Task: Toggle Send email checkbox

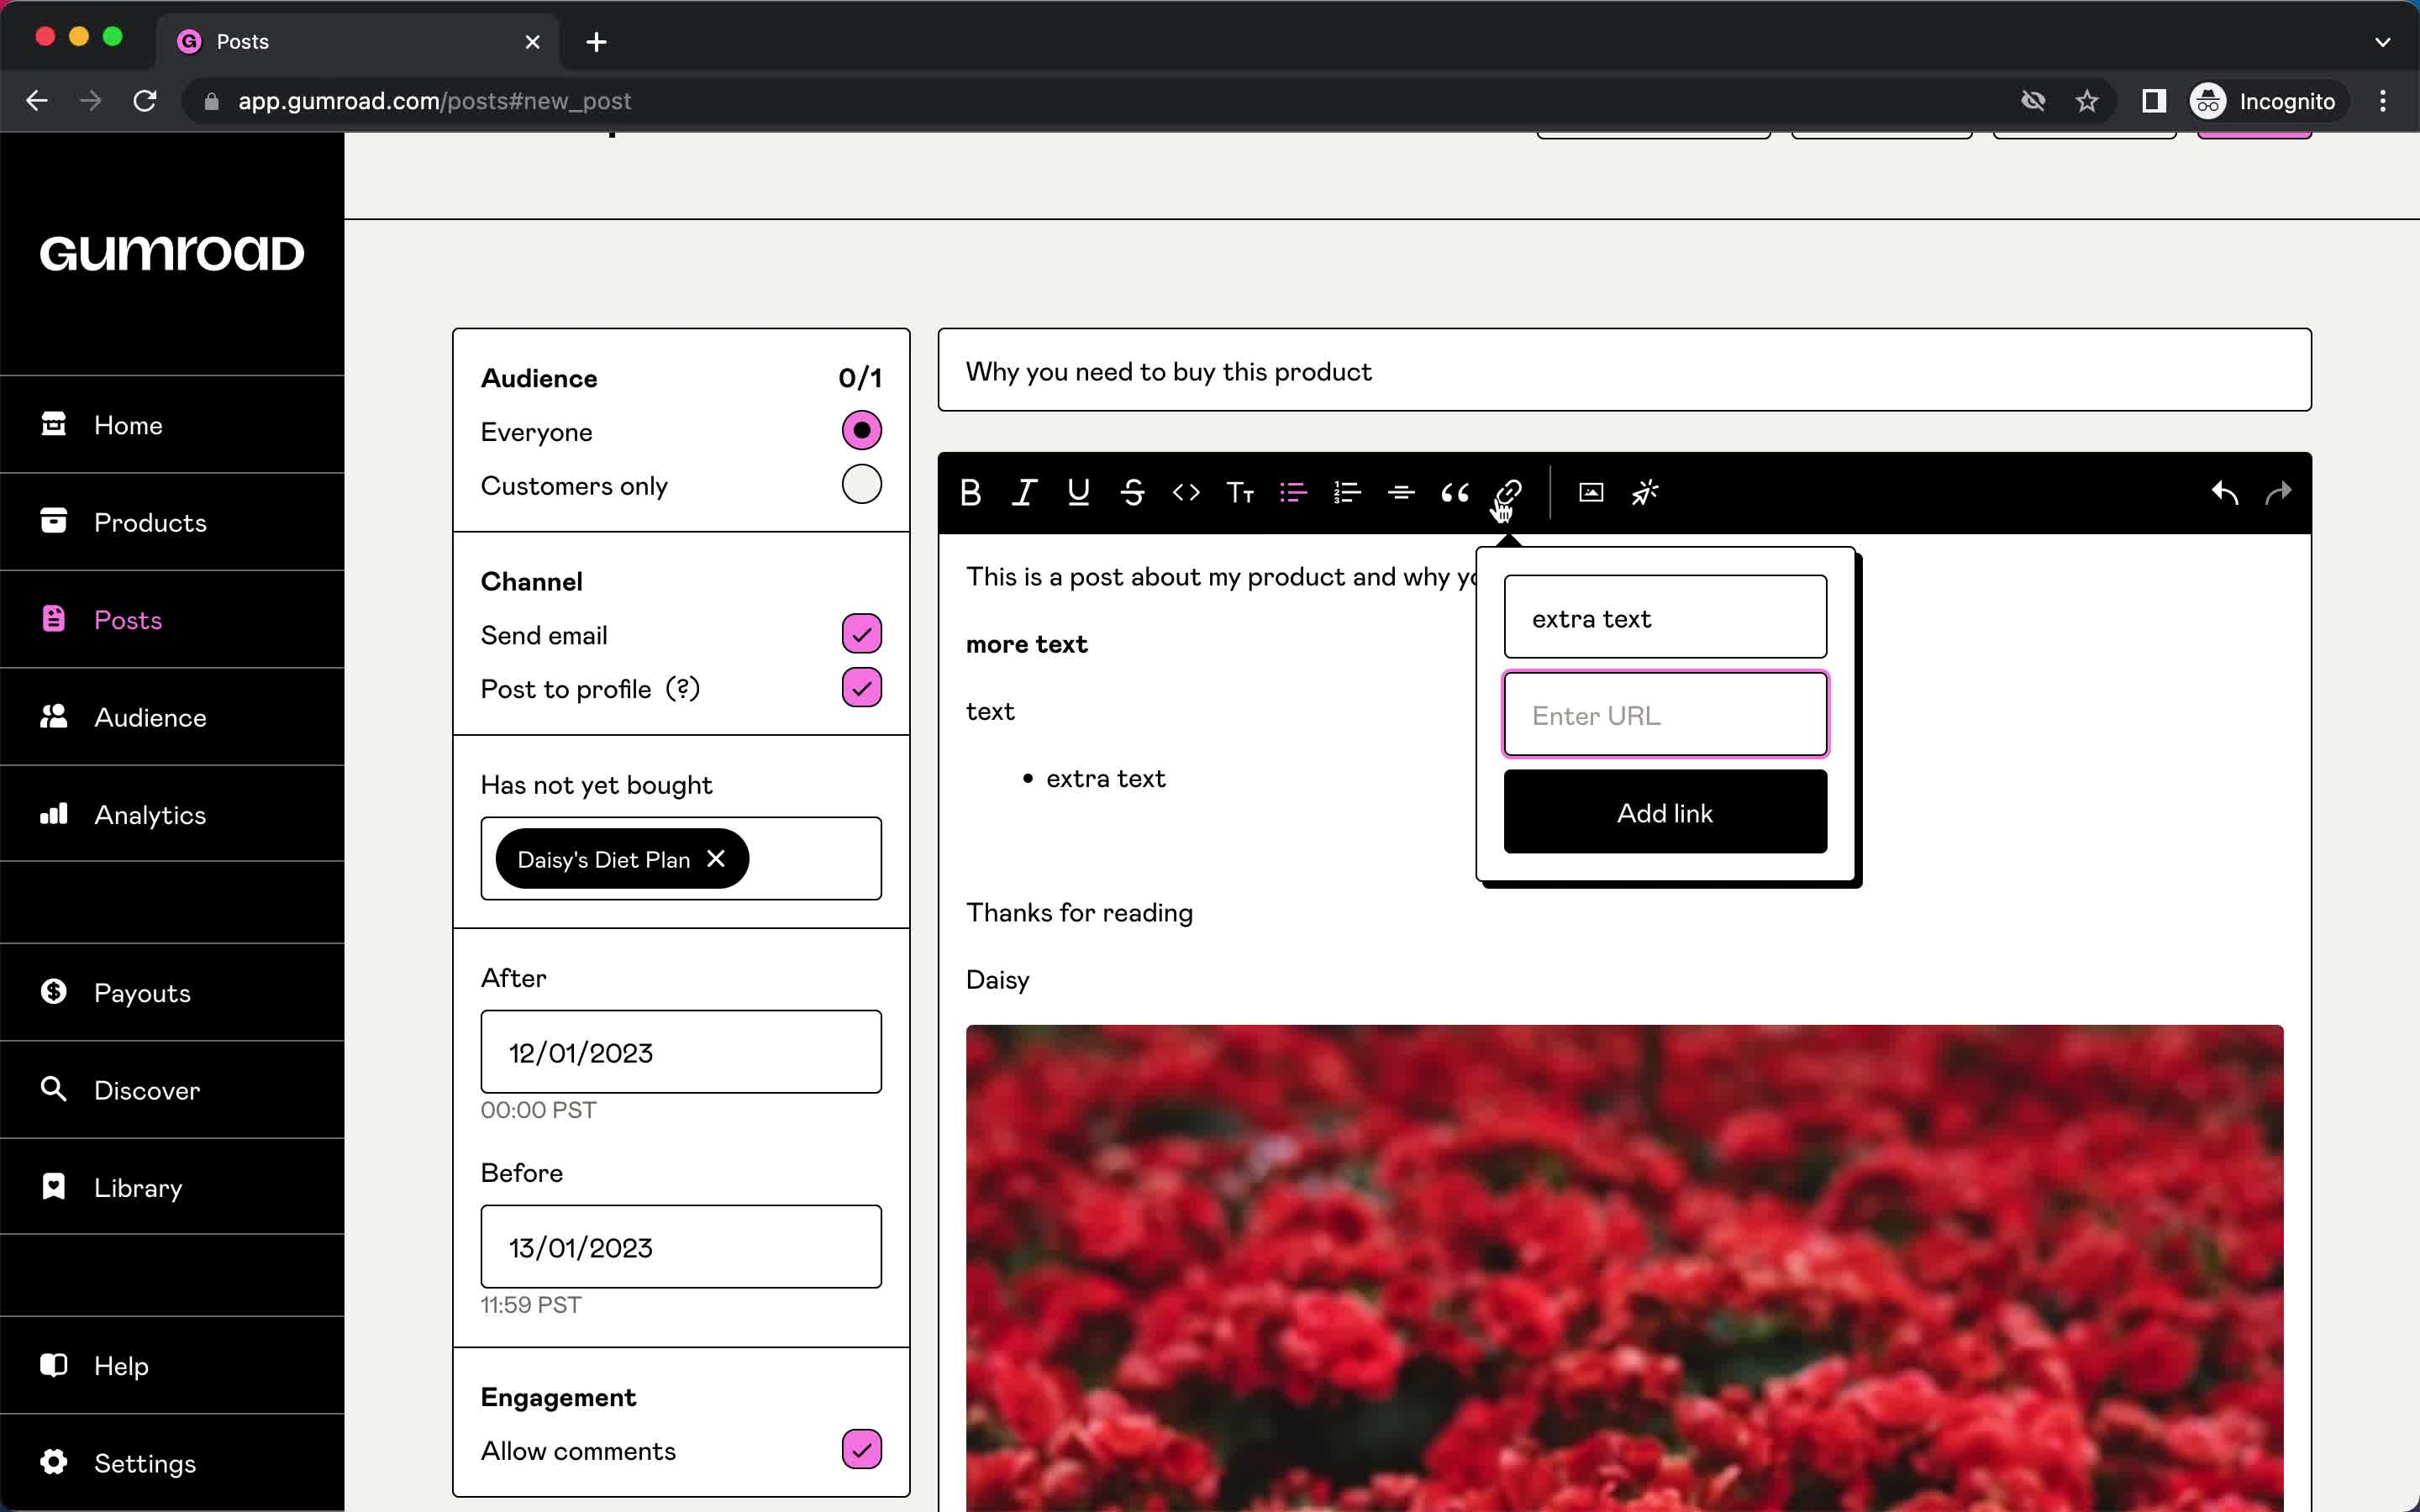Action: click(861, 634)
